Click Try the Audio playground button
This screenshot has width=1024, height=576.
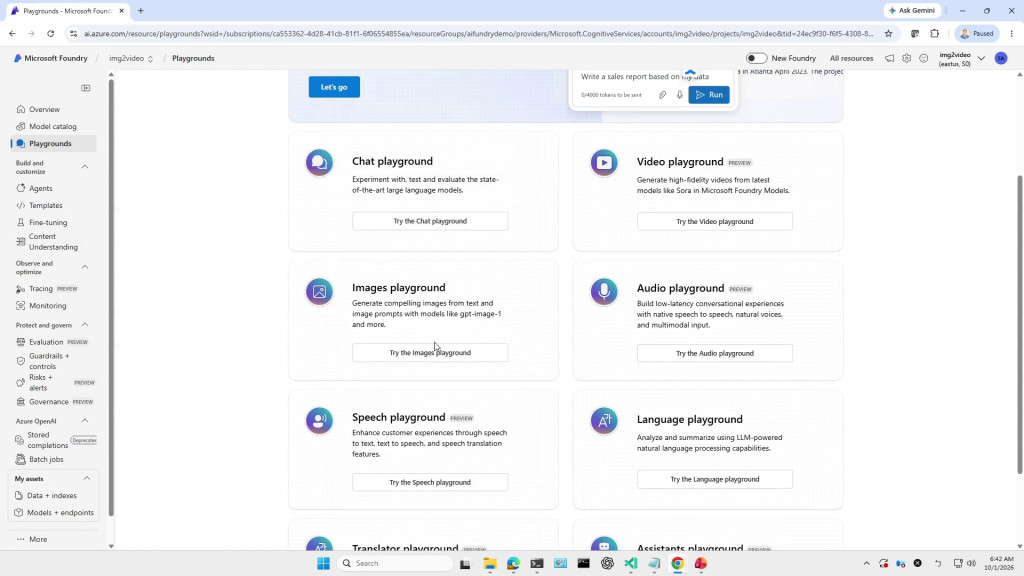[714, 353]
